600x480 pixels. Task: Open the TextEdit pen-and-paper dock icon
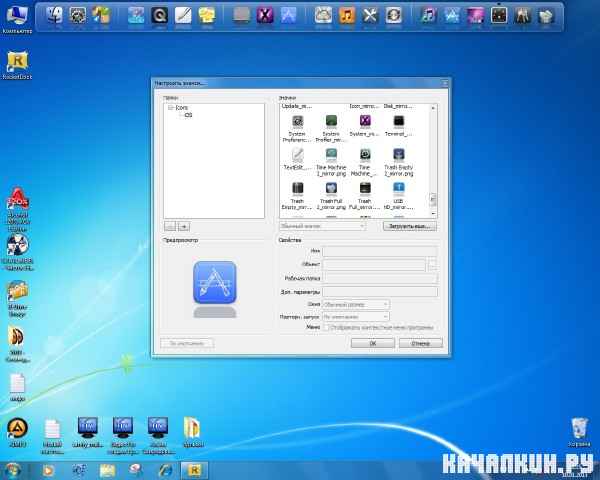(183, 16)
